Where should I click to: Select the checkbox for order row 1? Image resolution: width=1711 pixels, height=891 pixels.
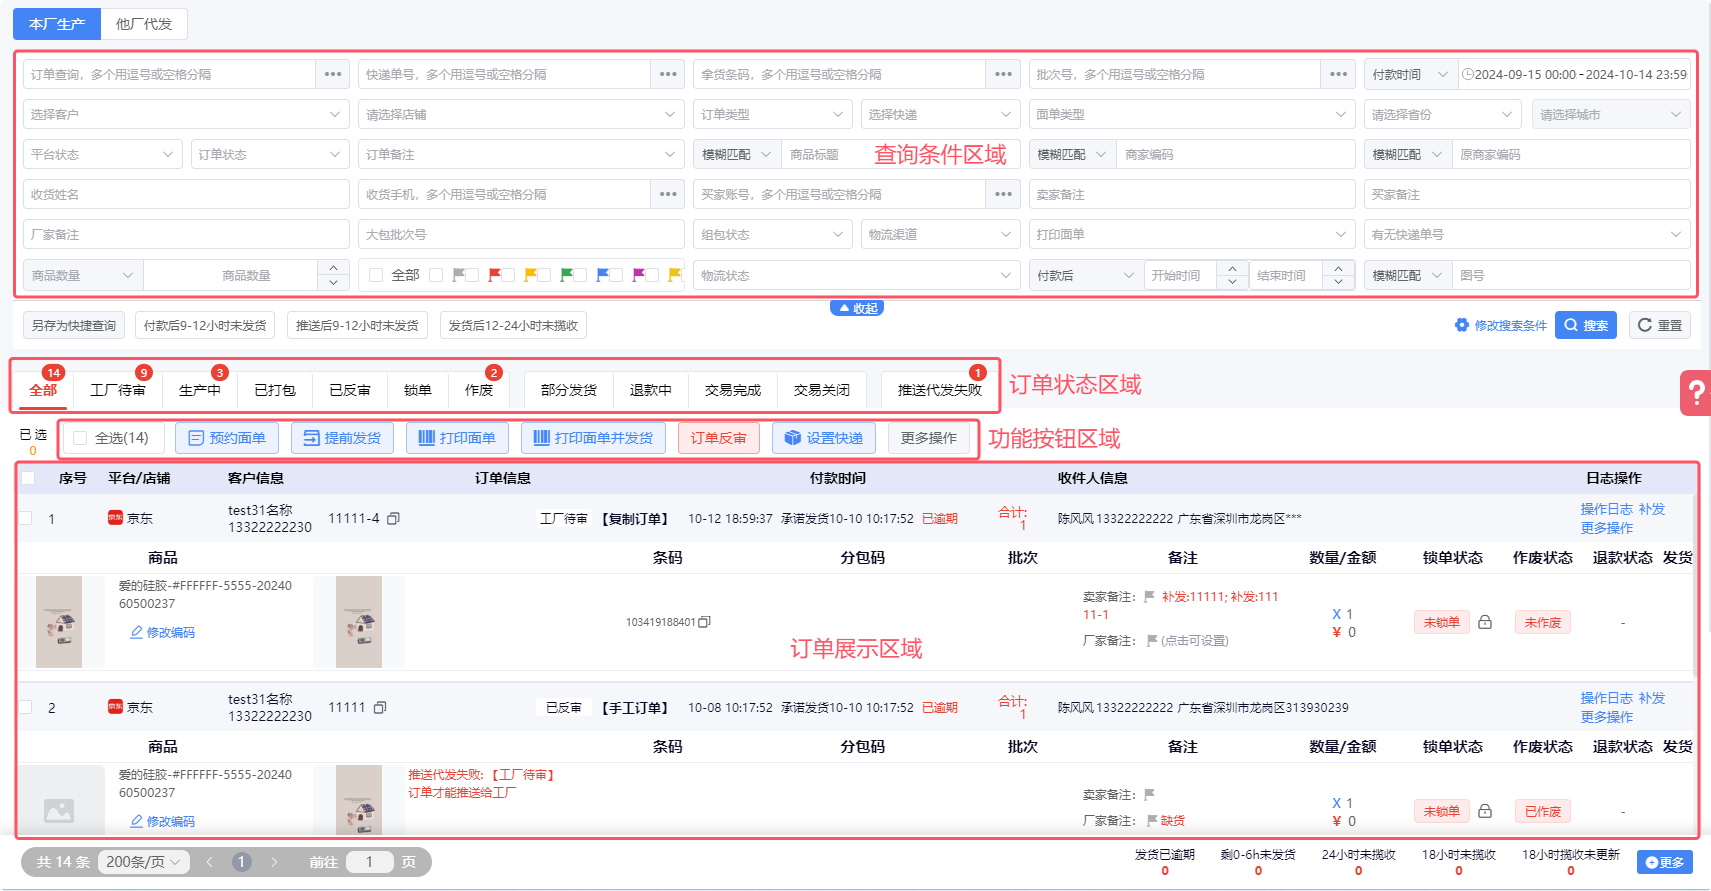coord(25,518)
